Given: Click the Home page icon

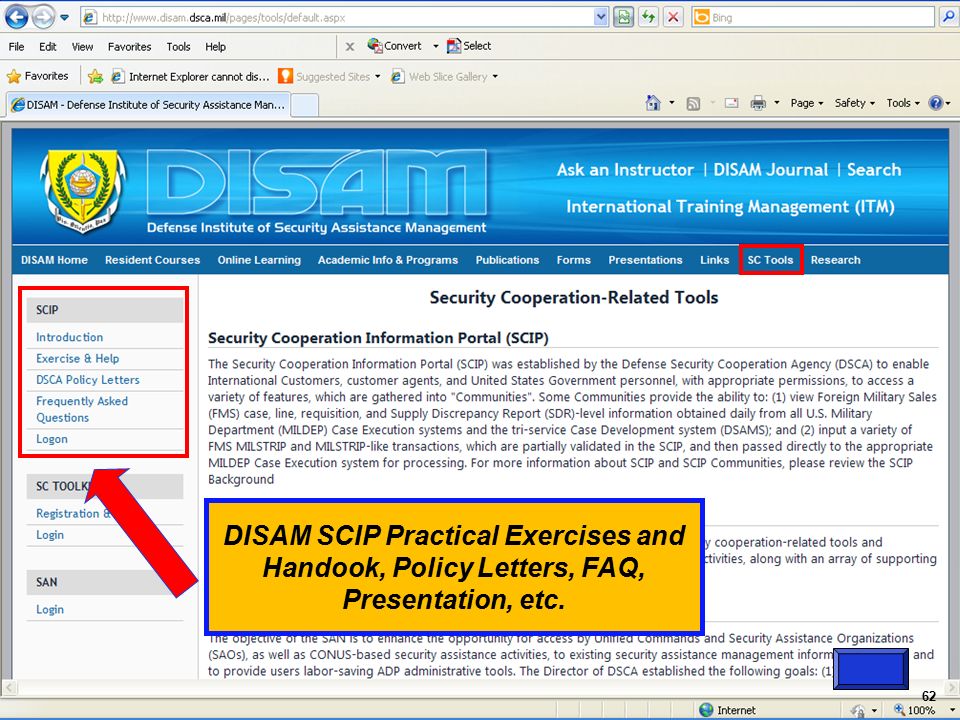Looking at the screenshot, I should 653,103.
